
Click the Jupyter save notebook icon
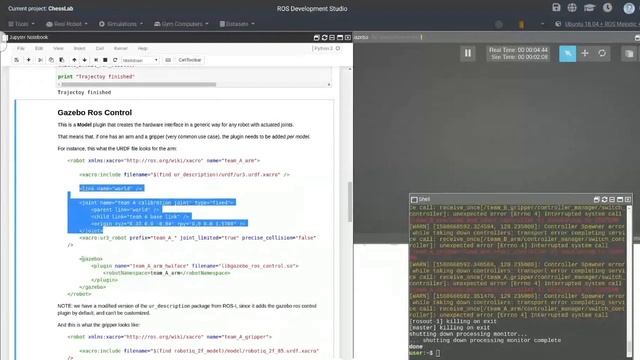coord(16,60)
